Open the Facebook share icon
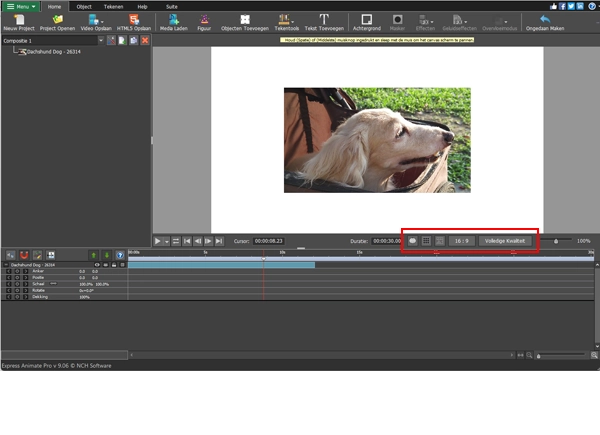 coord(562,6)
